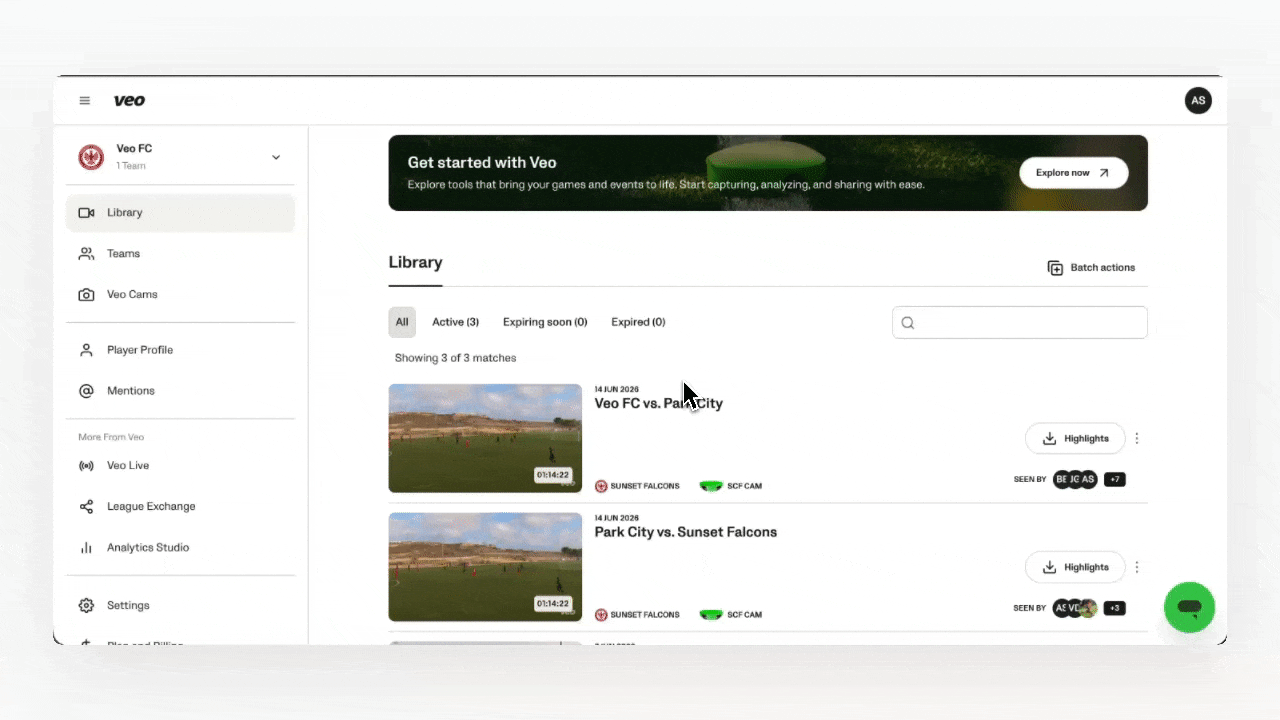The height and width of the screenshot is (720, 1280).
Task: Click the Mentions at-sign icon
Action: click(86, 391)
